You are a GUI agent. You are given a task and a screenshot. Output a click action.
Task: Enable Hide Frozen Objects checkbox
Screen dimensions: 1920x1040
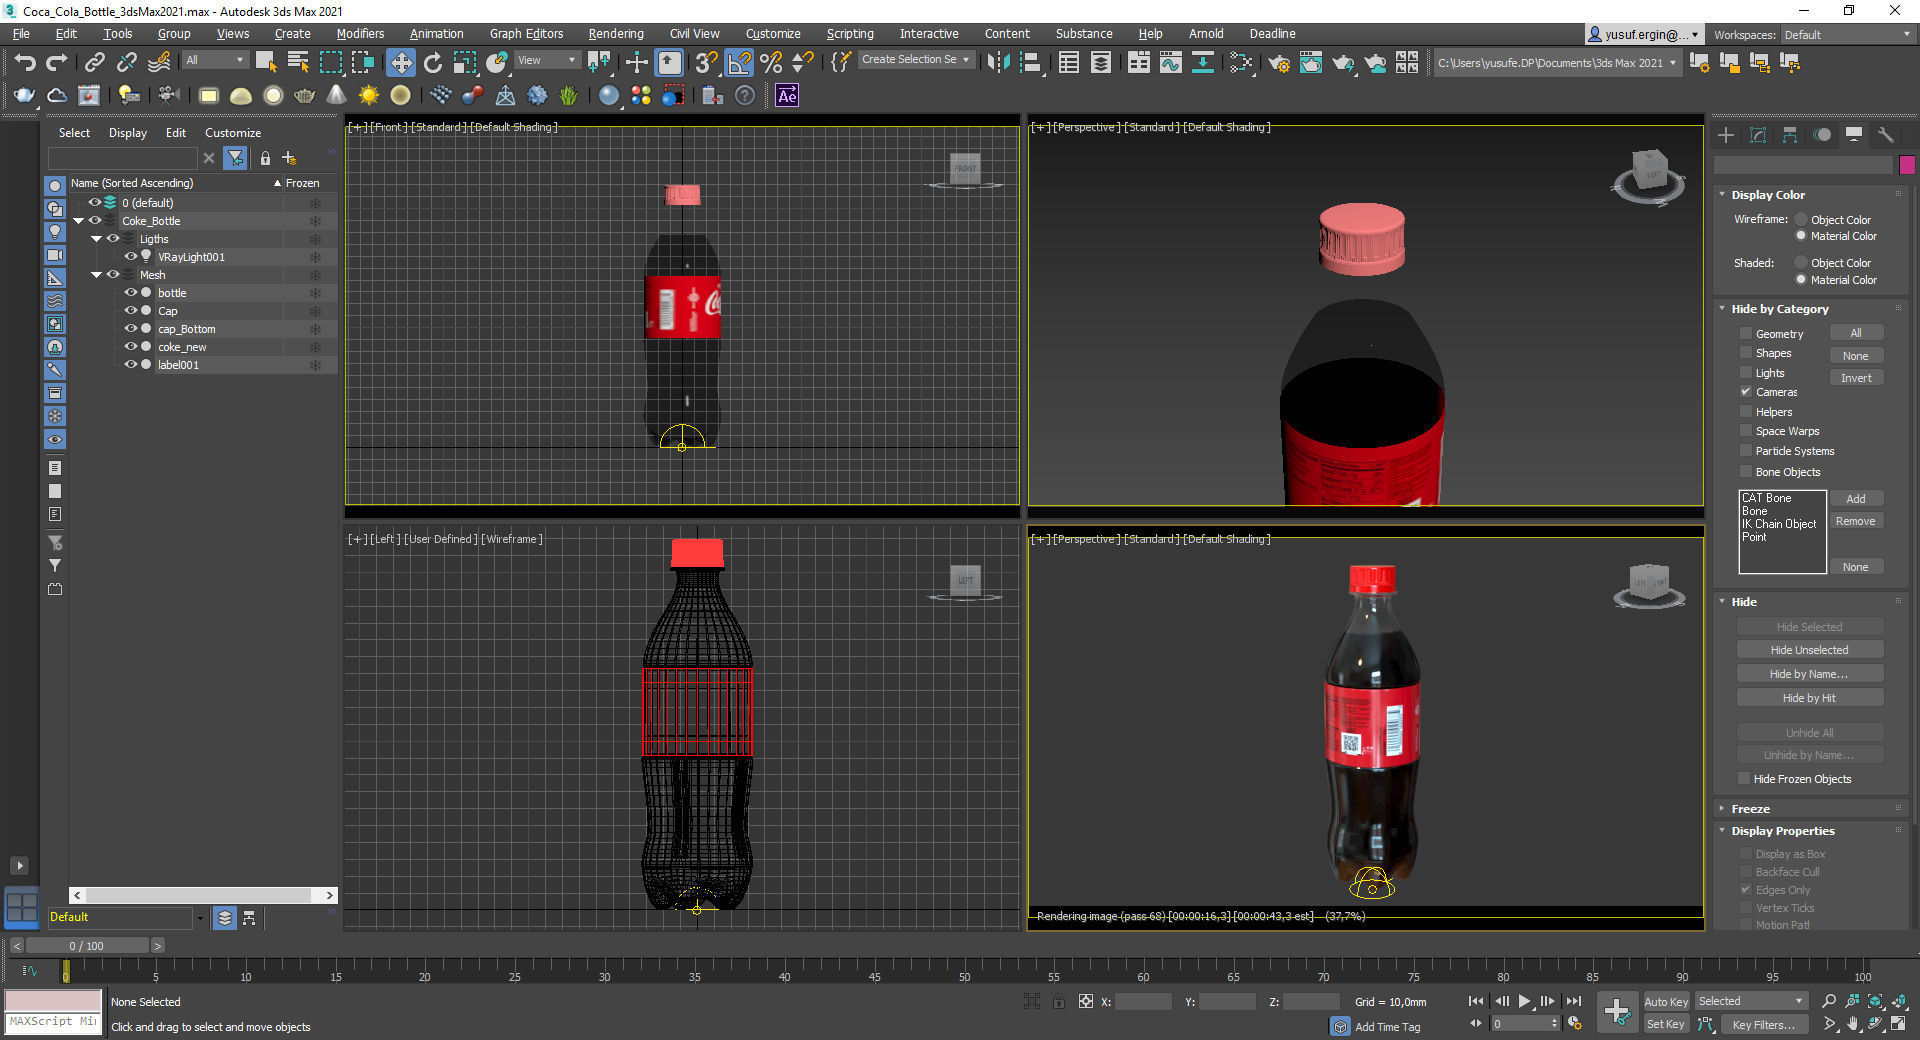click(1744, 779)
